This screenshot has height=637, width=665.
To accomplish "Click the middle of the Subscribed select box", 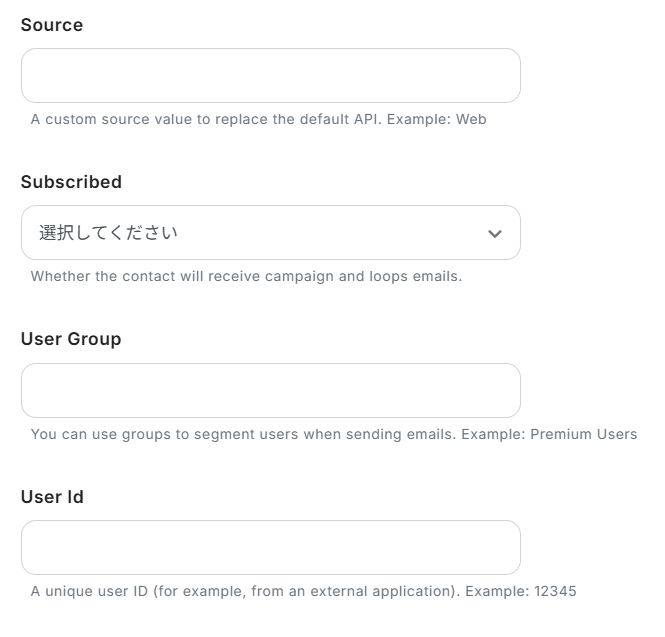I will click(x=271, y=233).
